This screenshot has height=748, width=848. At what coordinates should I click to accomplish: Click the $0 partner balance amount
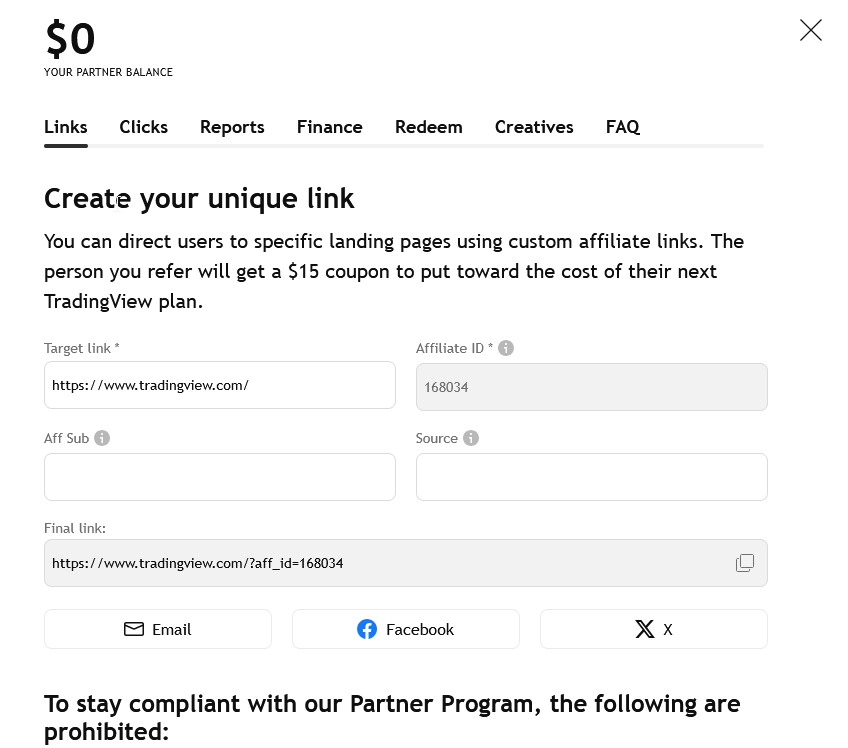tap(70, 38)
